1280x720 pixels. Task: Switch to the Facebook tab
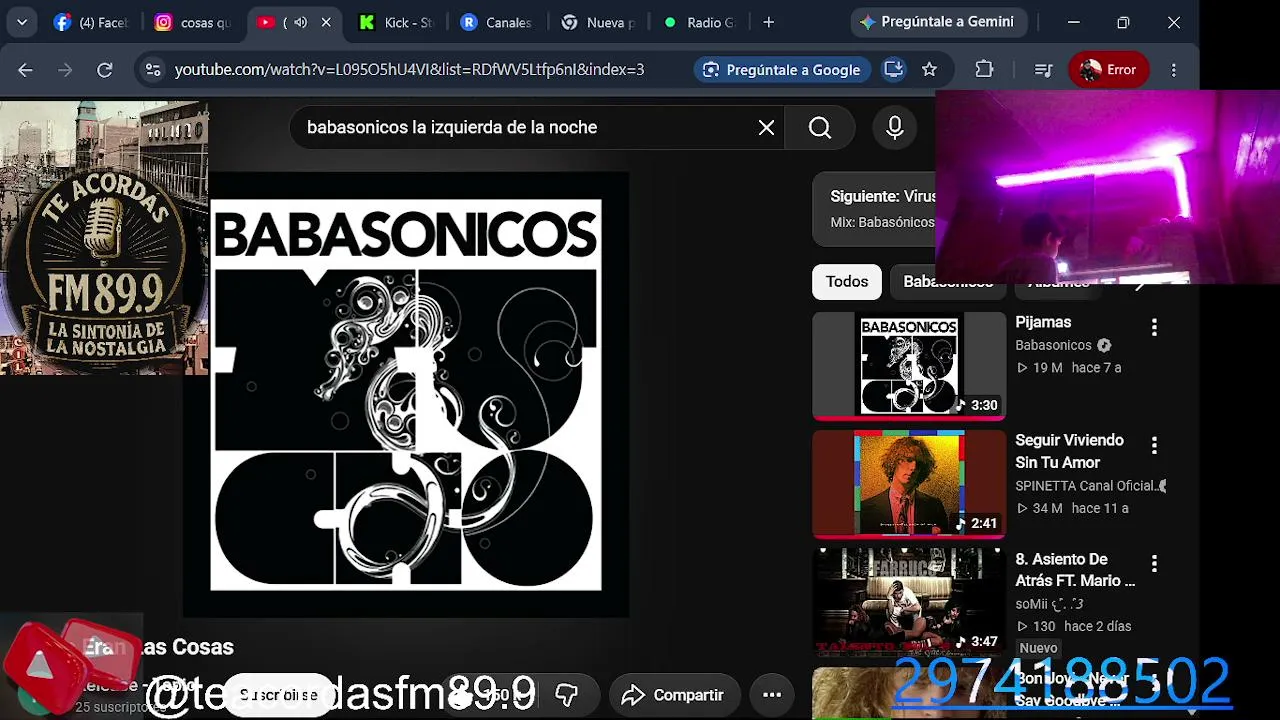pos(91,22)
